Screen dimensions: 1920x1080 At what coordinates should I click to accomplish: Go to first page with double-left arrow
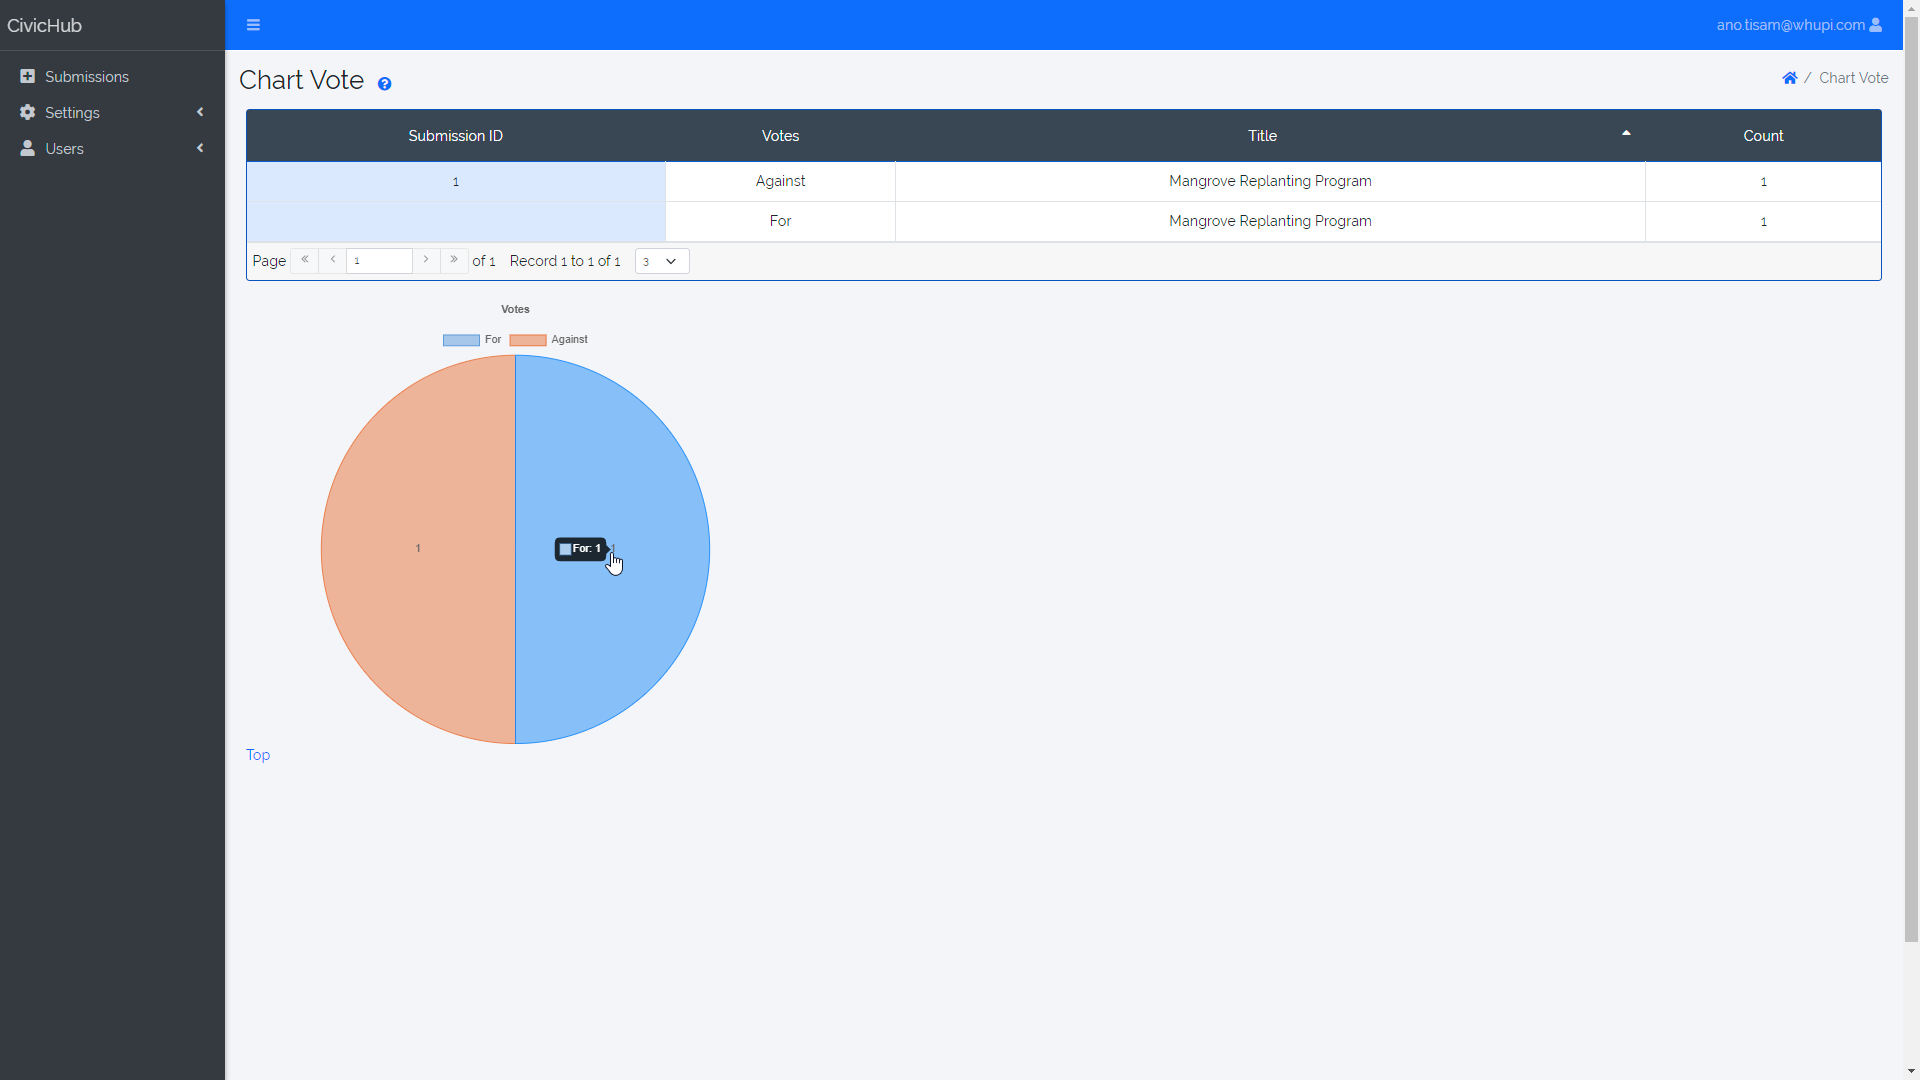[x=305, y=260]
